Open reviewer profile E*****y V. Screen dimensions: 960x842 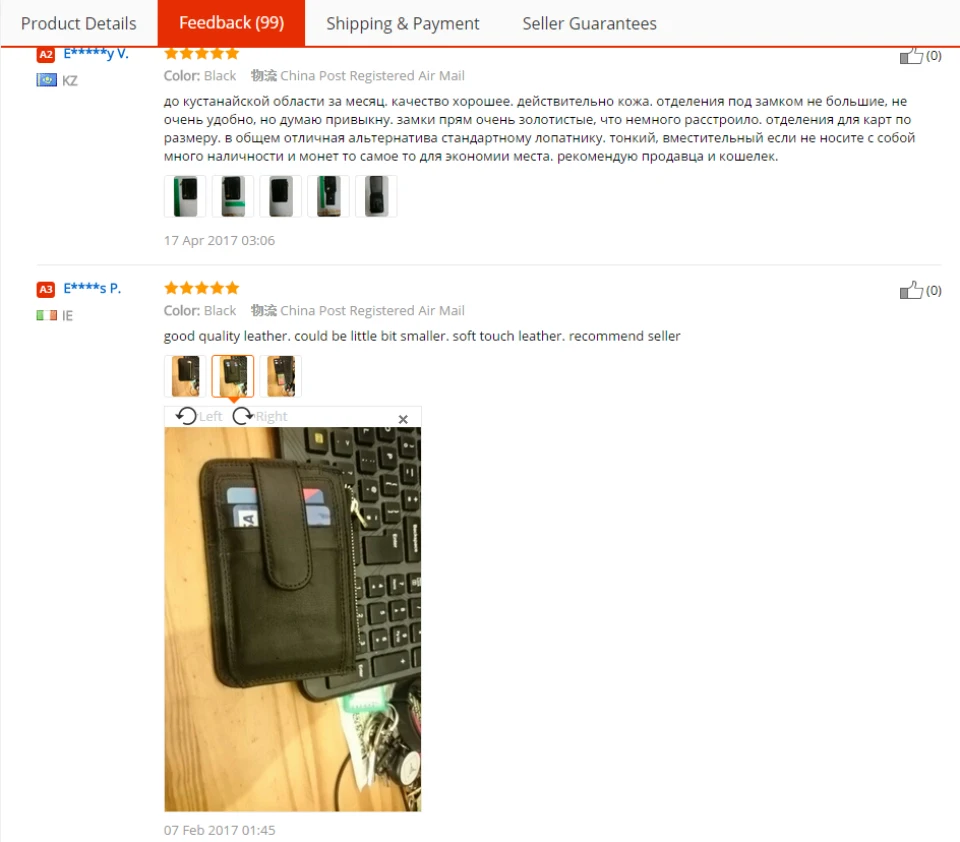96,53
